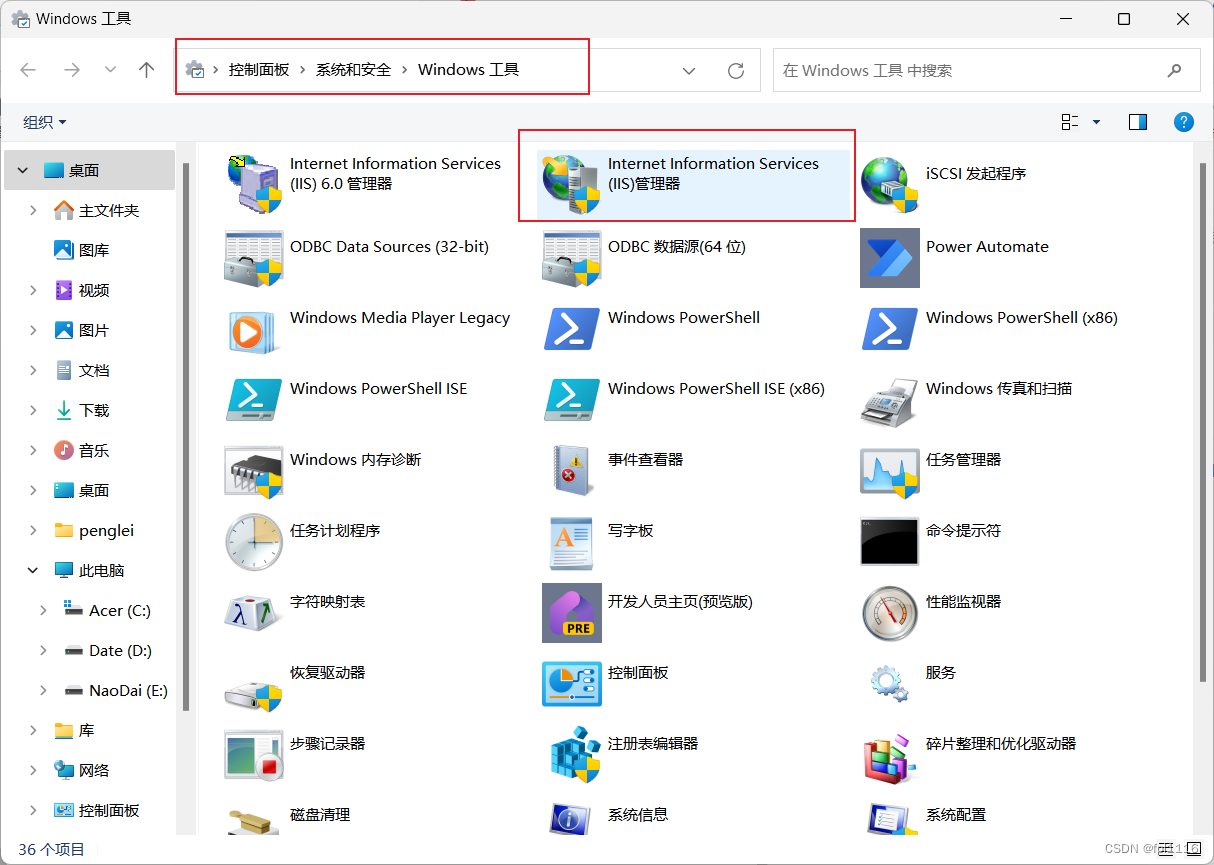Expand the Acer (C:) drive node
1214x865 pixels.
(x=43, y=610)
